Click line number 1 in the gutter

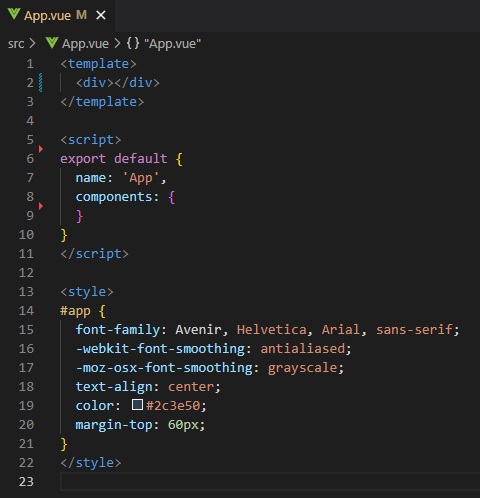(30, 64)
